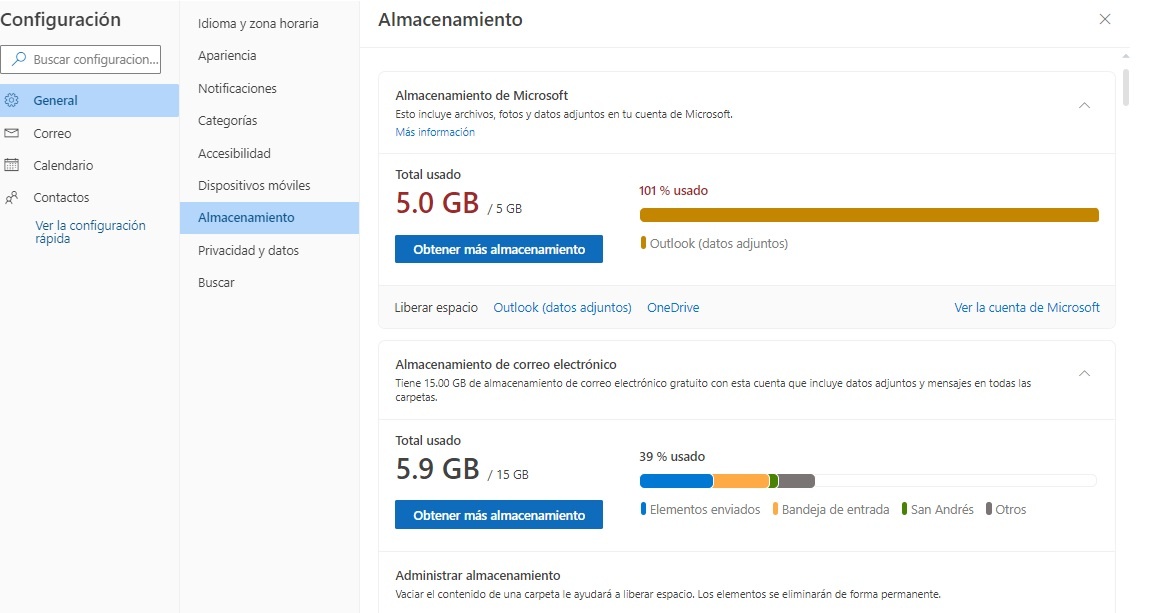Click the 5.9 GB total used value

tap(438, 469)
